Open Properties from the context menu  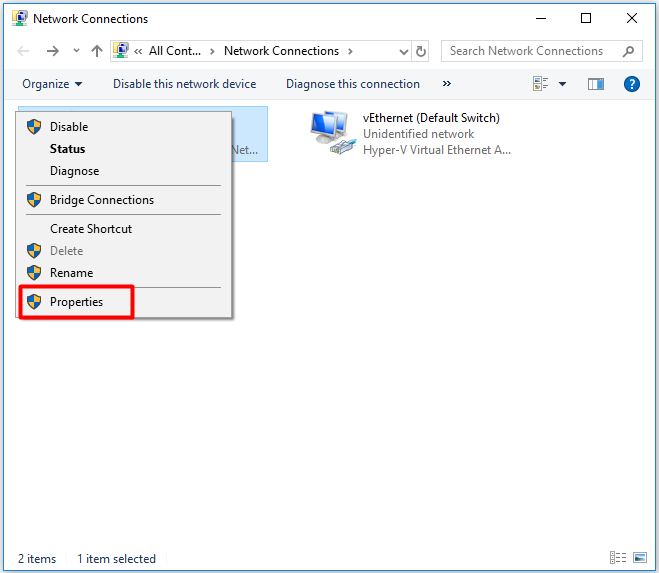124,302
